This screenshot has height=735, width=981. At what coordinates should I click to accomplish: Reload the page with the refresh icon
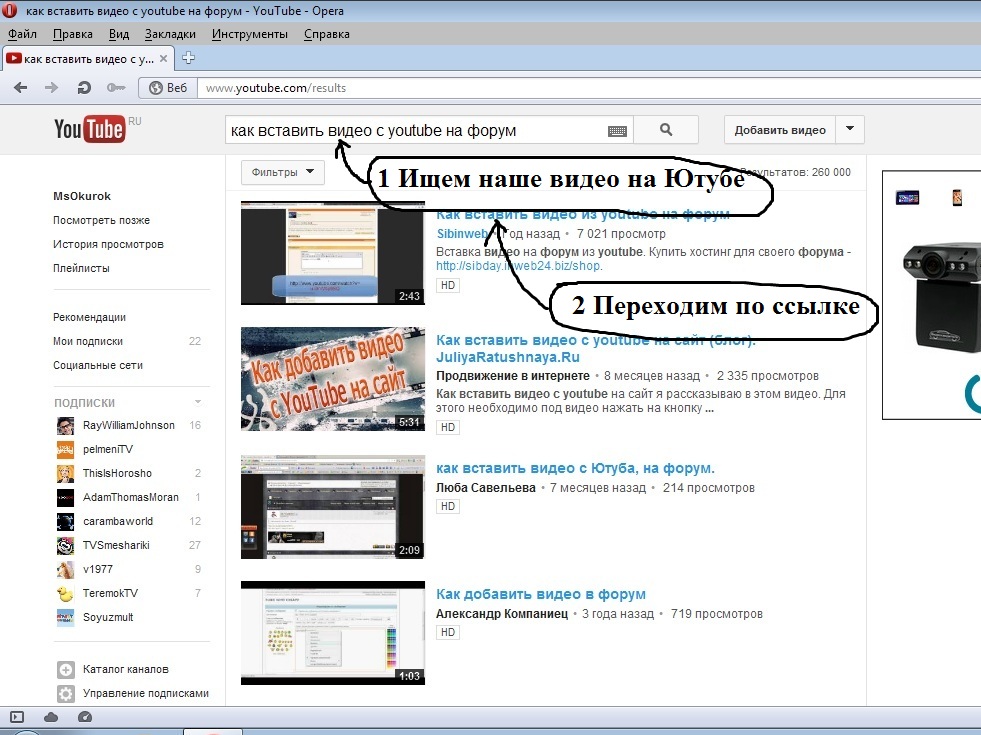point(84,88)
